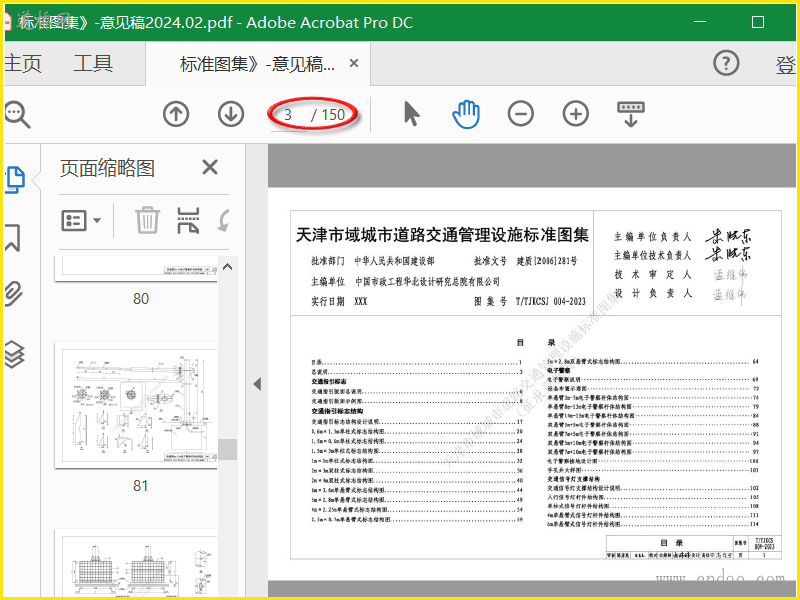The image size is (800, 600).
Task: Close the 标准图集》-意见稿 document tab
Action: [354, 63]
